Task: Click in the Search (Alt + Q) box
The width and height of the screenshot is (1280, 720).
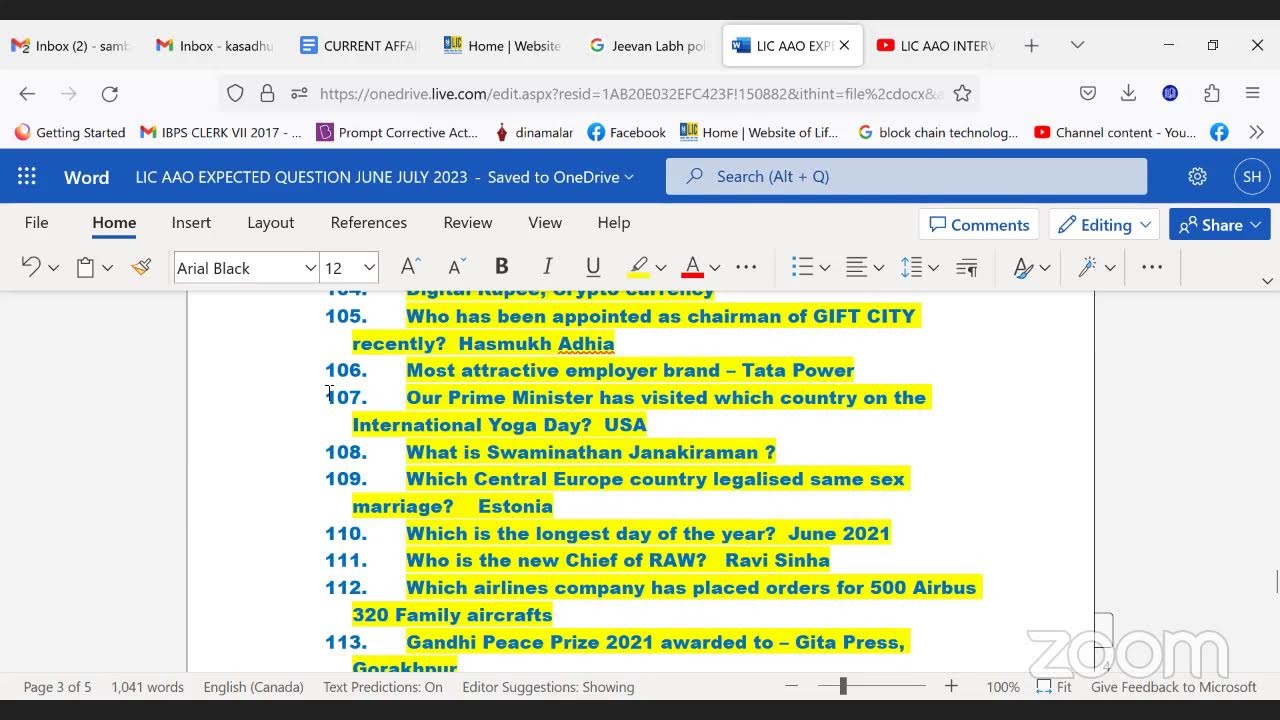Action: (906, 176)
